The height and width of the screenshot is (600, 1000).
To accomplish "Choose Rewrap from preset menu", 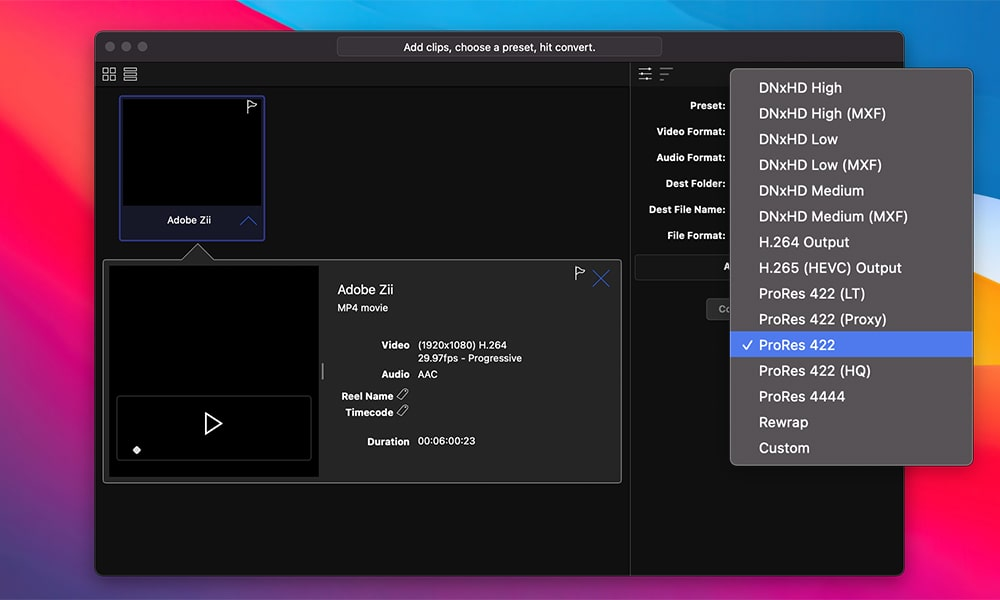I will point(783,422).
